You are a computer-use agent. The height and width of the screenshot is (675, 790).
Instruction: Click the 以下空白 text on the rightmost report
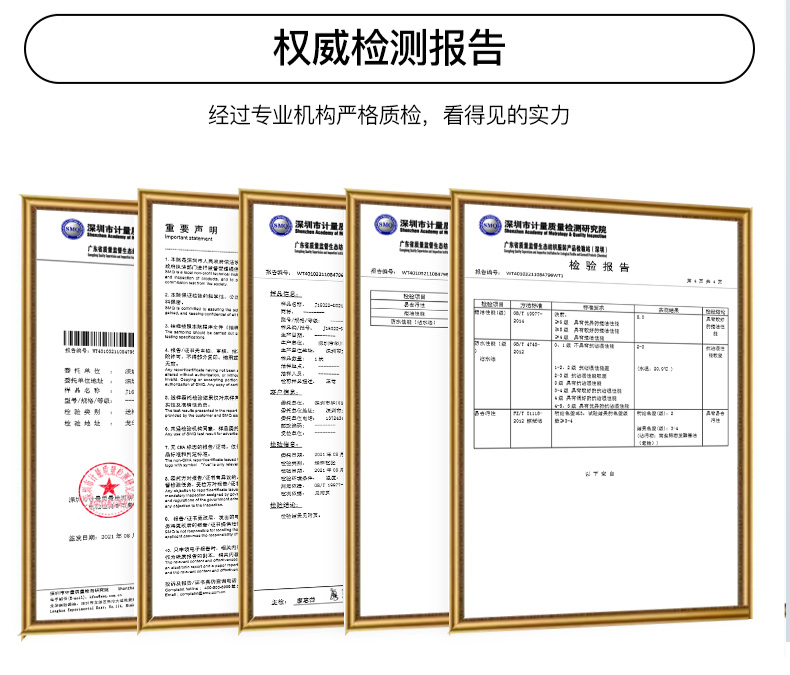[x=598, y=473]
